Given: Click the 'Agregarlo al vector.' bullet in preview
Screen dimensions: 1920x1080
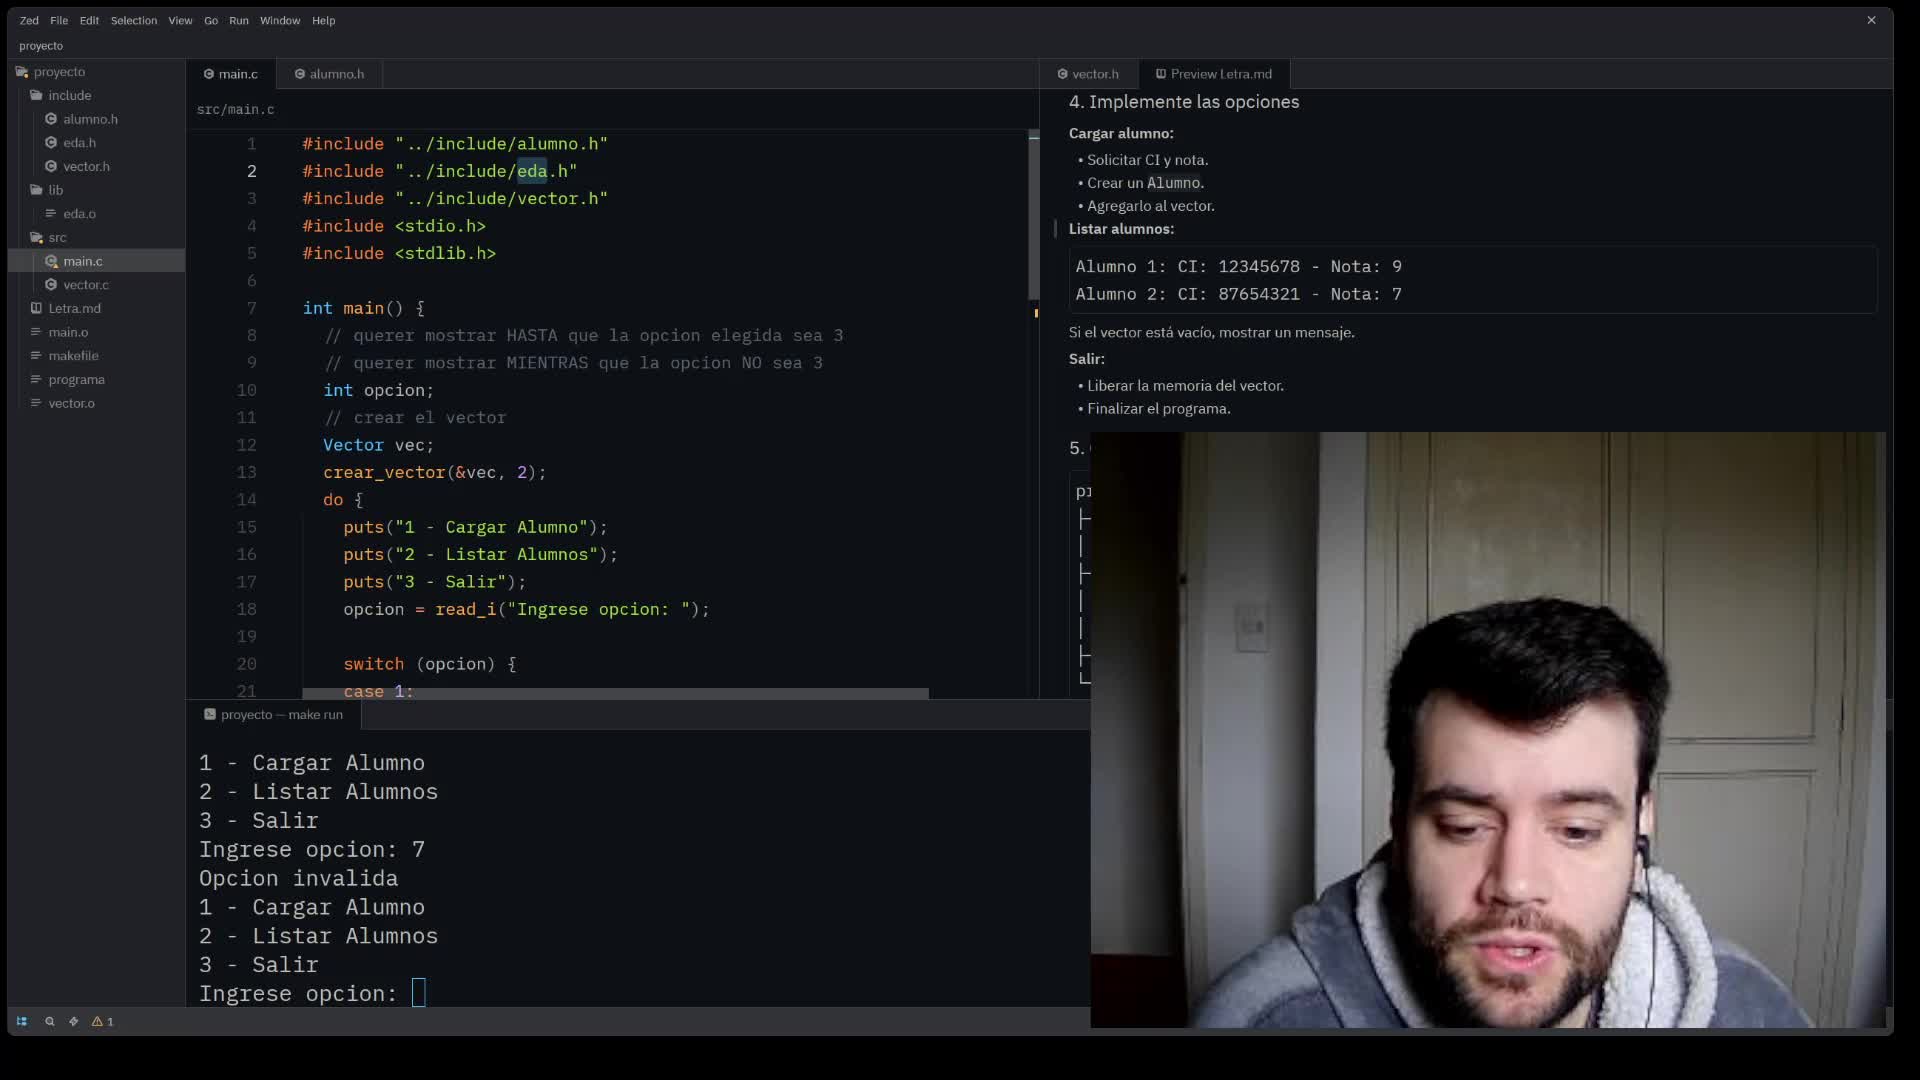Looking at the screenshot, I should [1151, 206].
